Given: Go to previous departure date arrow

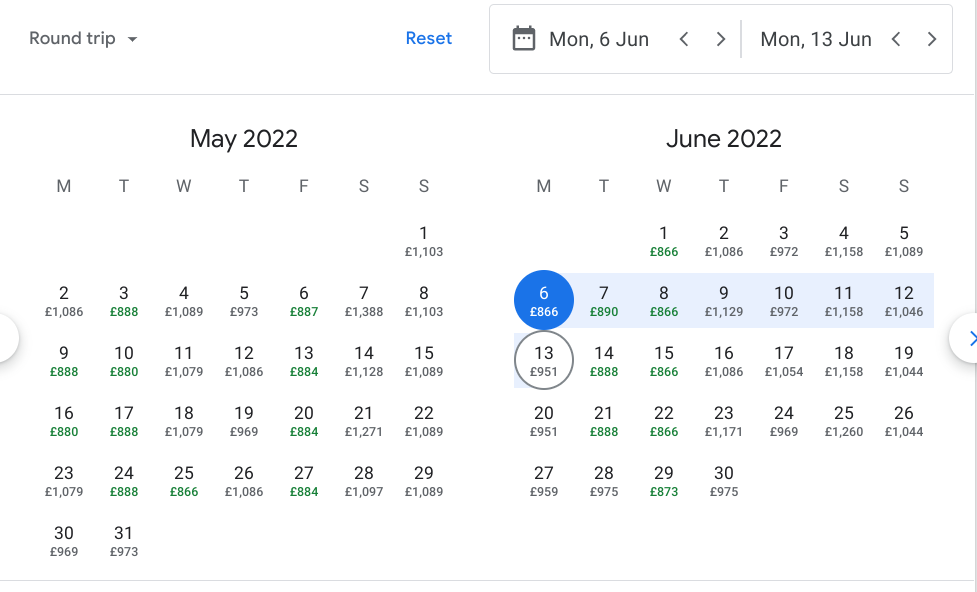Looking at the screenshot, I should 684,39.
